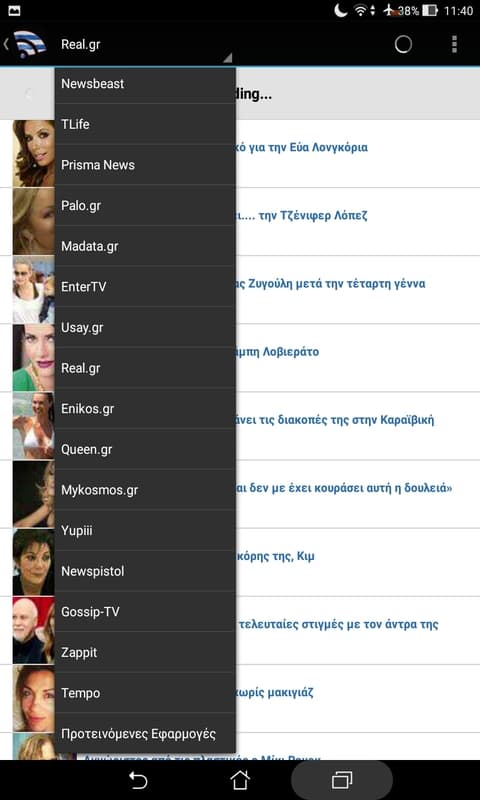Viewport: 480px width, 800px height.
Task: Pick Madata.gr from the list
Action: [145, 246]
